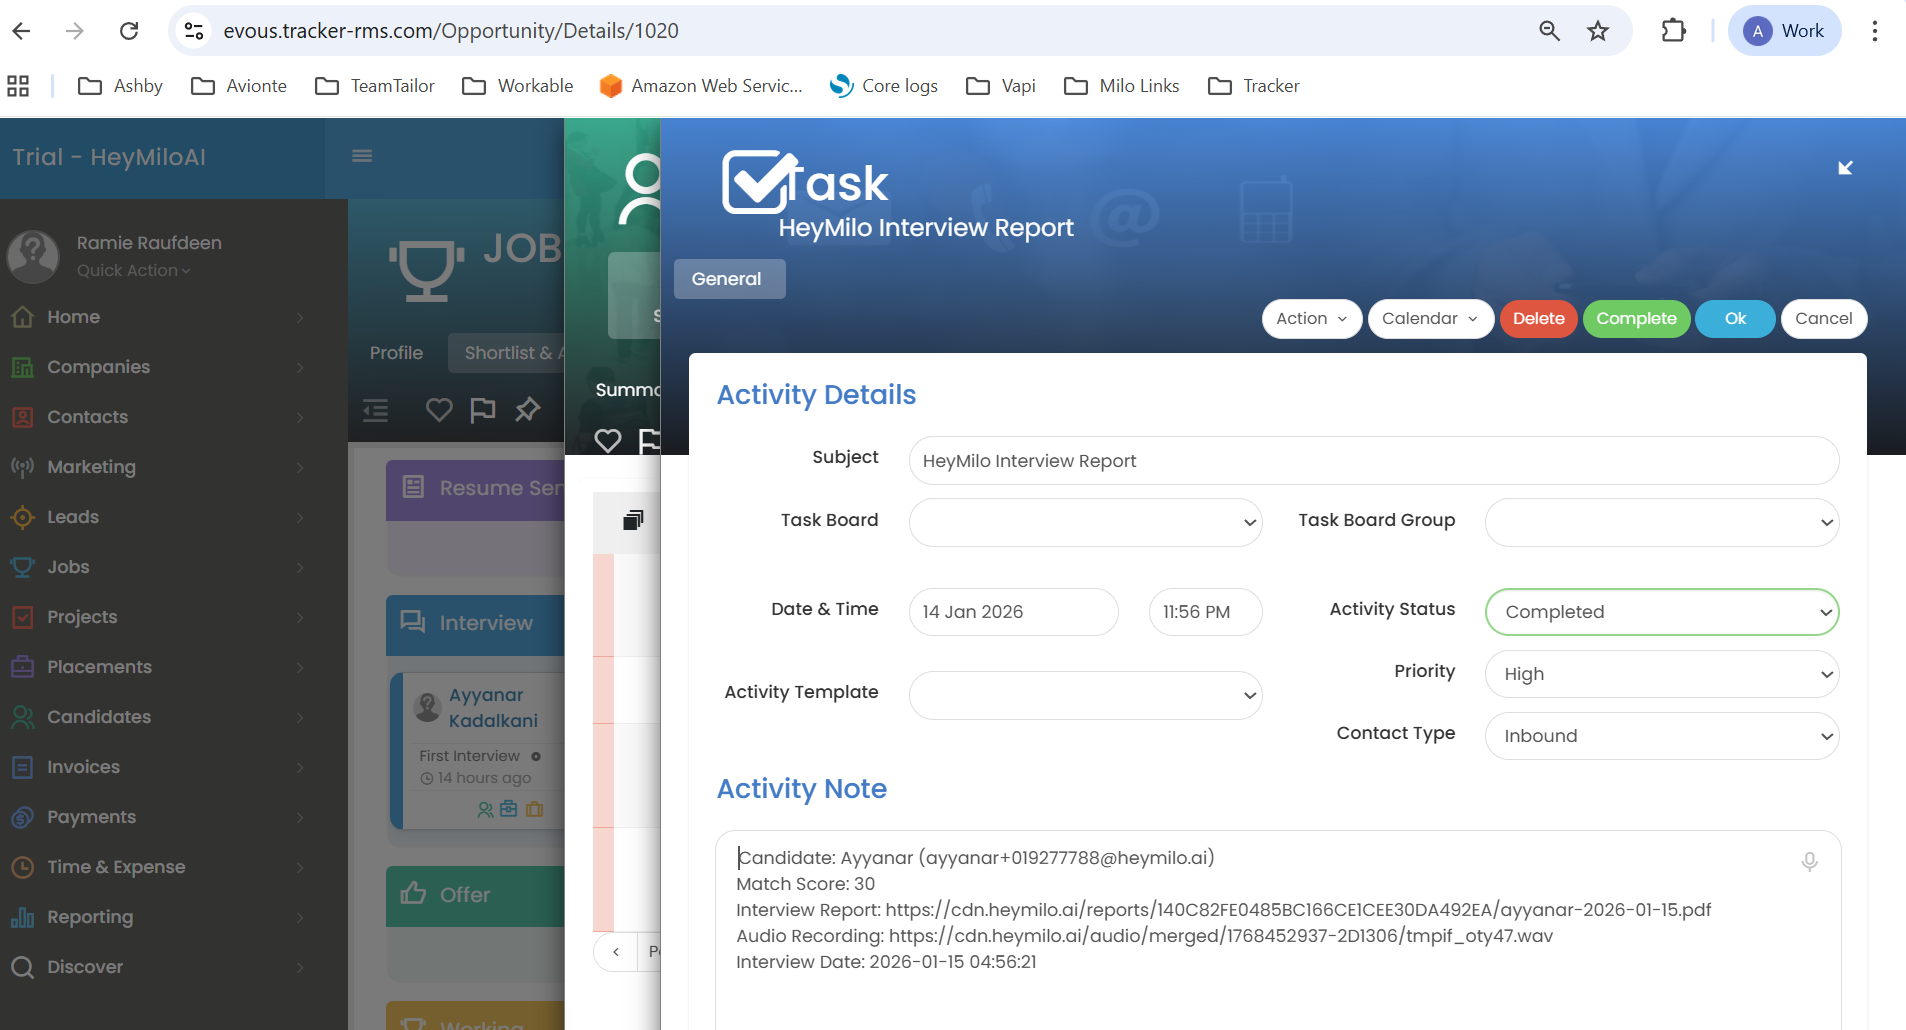This screenshot has width=1906, height=1030.
Task: Select the General tab
Action: point(729,279)
